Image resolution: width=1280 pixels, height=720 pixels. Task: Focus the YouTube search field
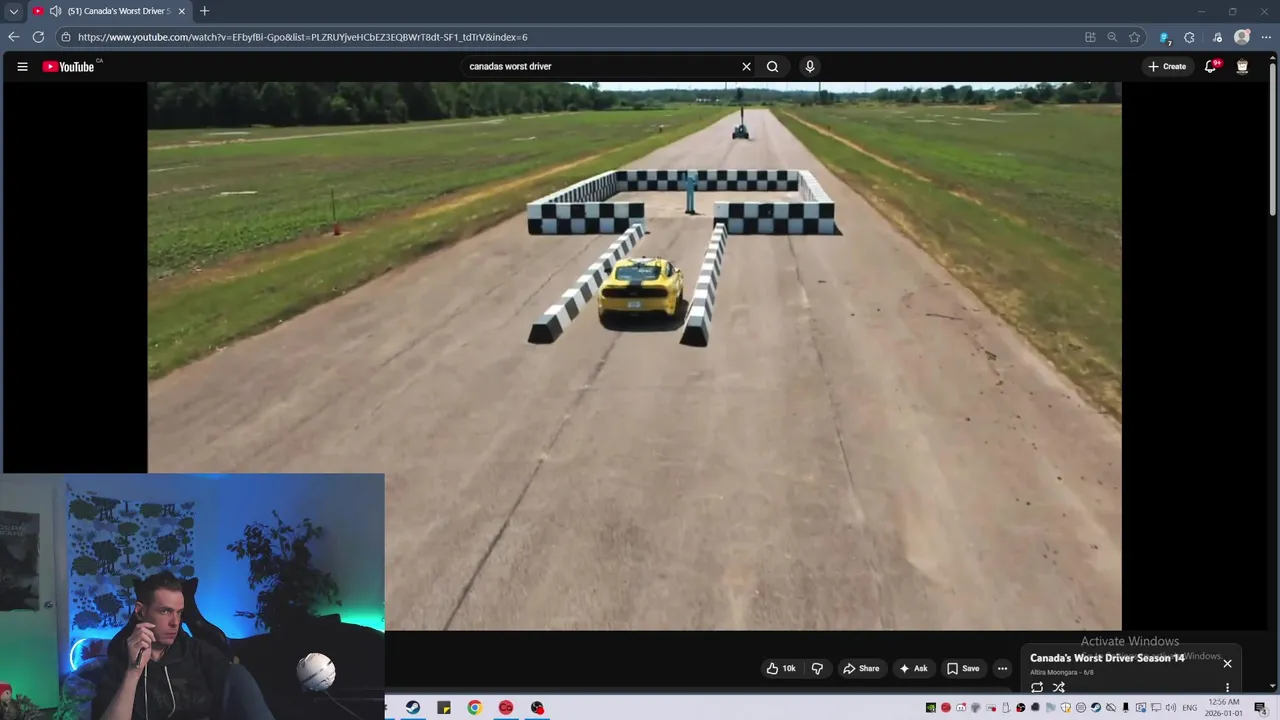tap(600, 67)
